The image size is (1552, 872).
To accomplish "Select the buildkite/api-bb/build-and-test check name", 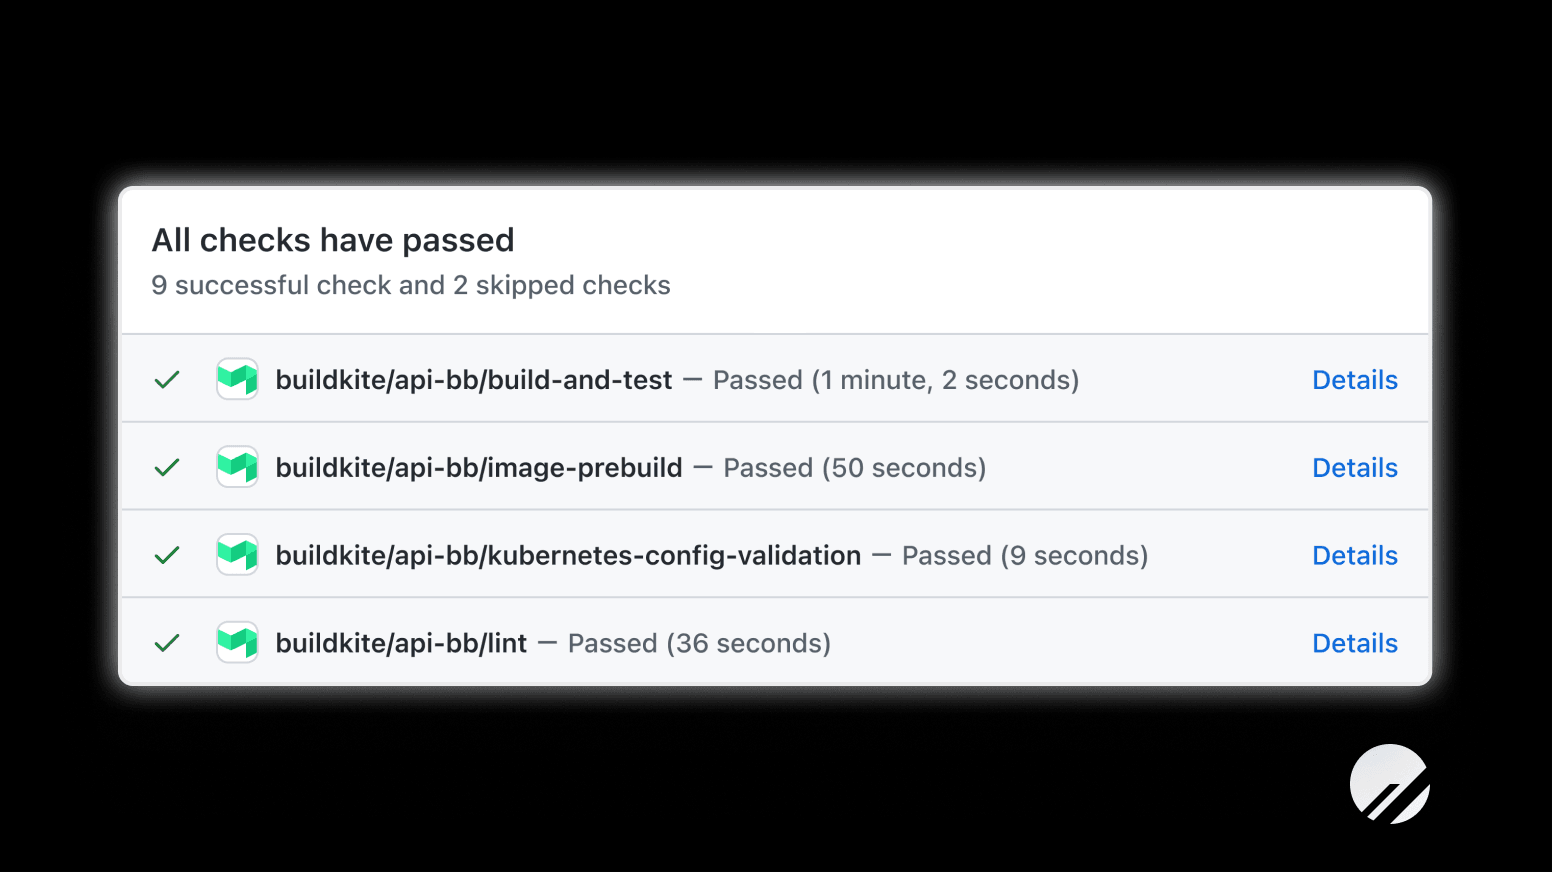I will point(474,380).
